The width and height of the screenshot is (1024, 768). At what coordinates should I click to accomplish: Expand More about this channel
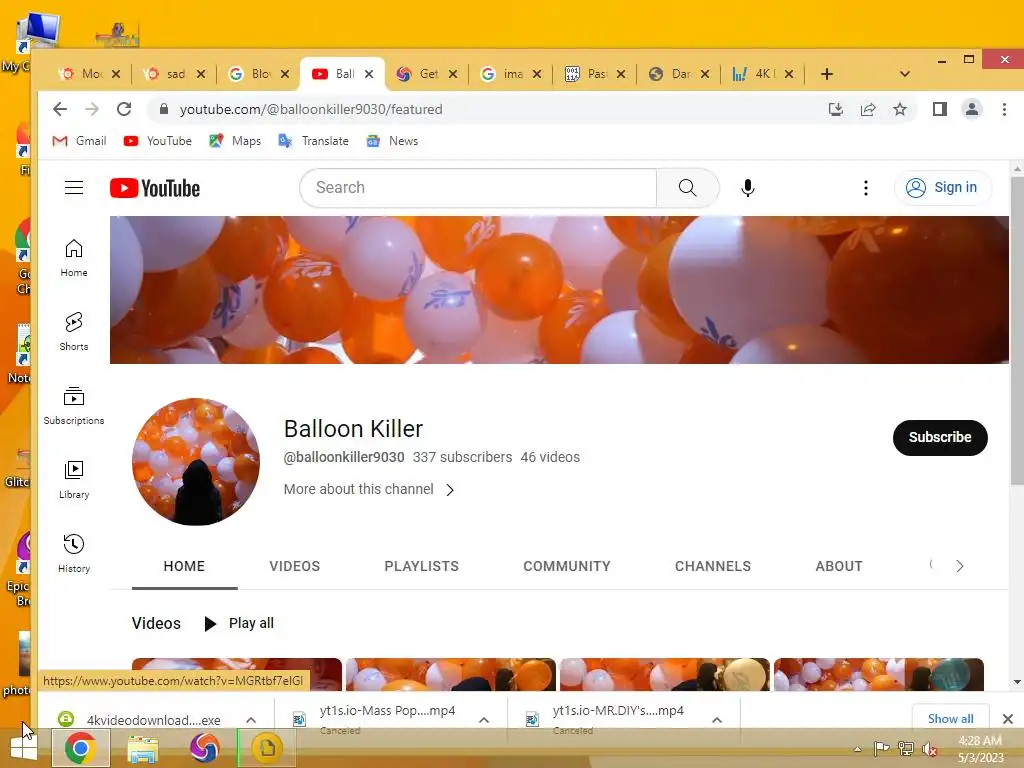[x=369, y=489]
